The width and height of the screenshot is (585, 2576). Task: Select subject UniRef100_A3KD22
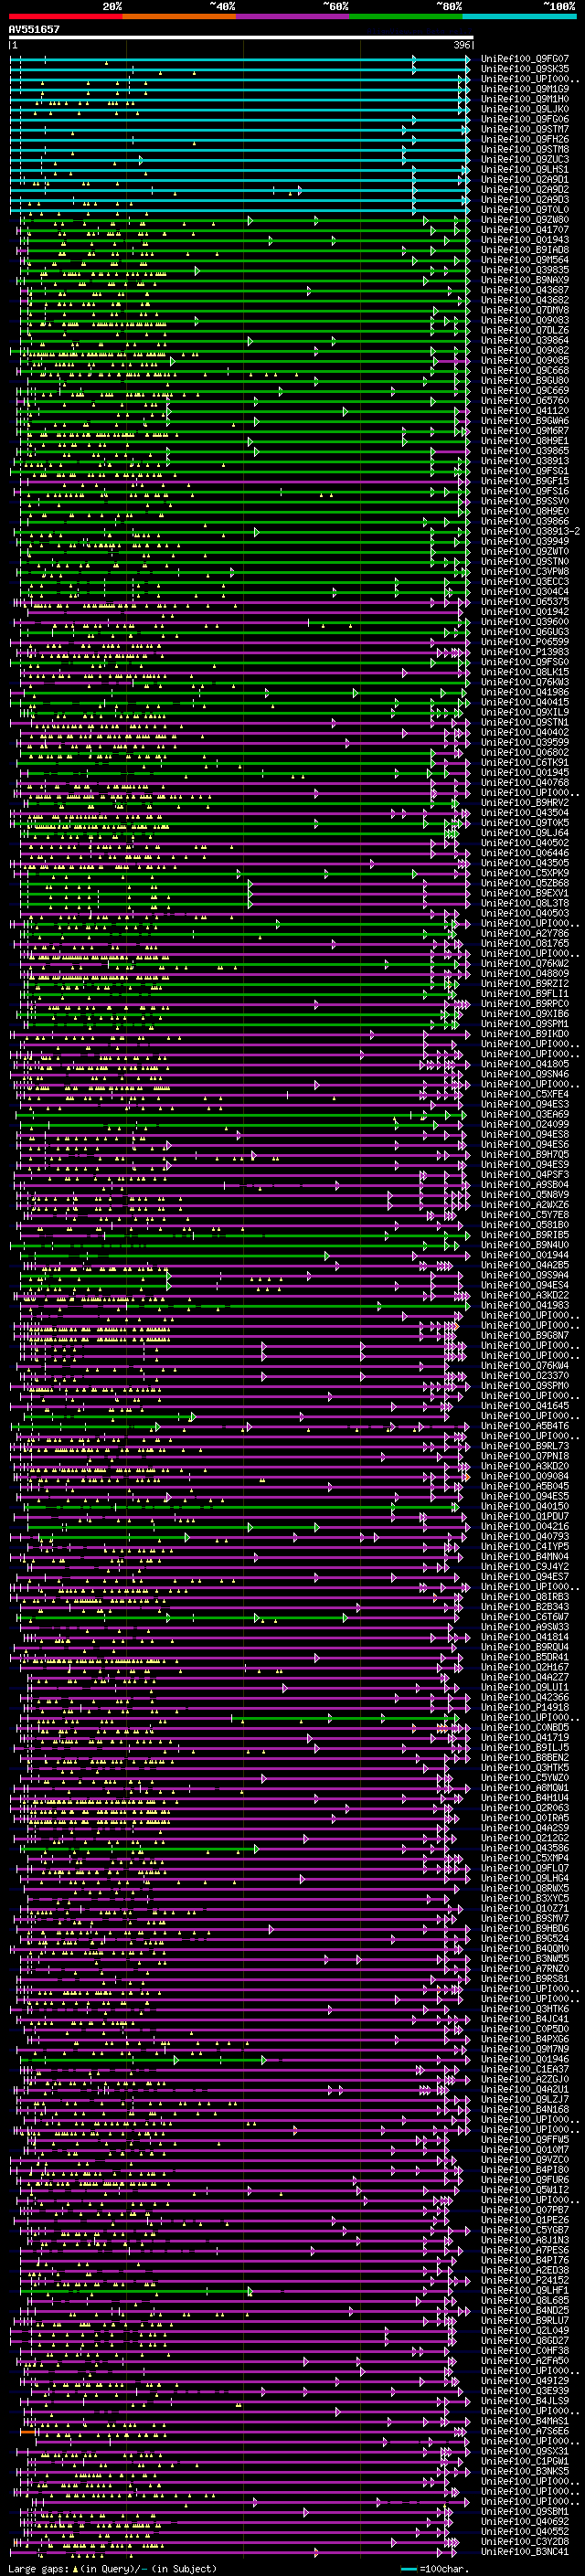coord(524,1295)
